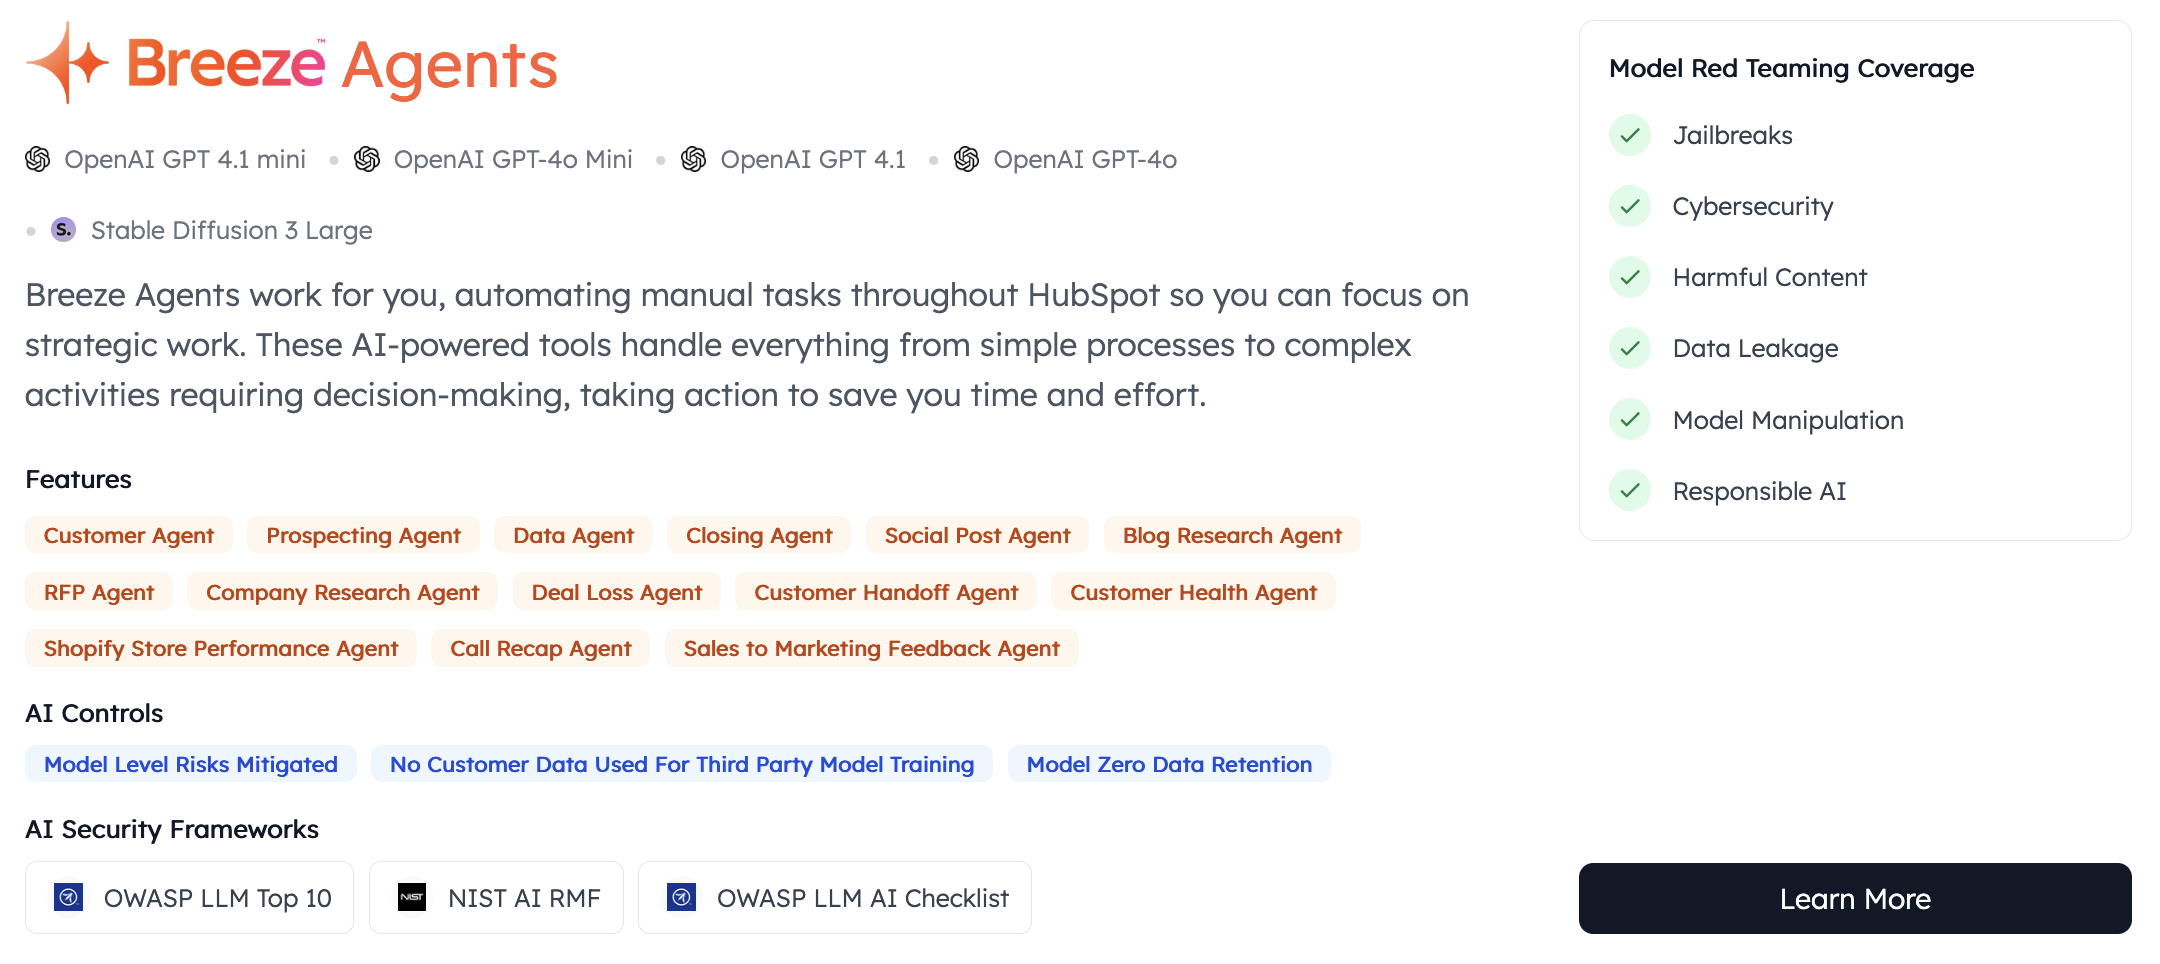Click the Model Level Risks Mitigated control
Viewport: 2160px width, 964px height.
[190, 764]
